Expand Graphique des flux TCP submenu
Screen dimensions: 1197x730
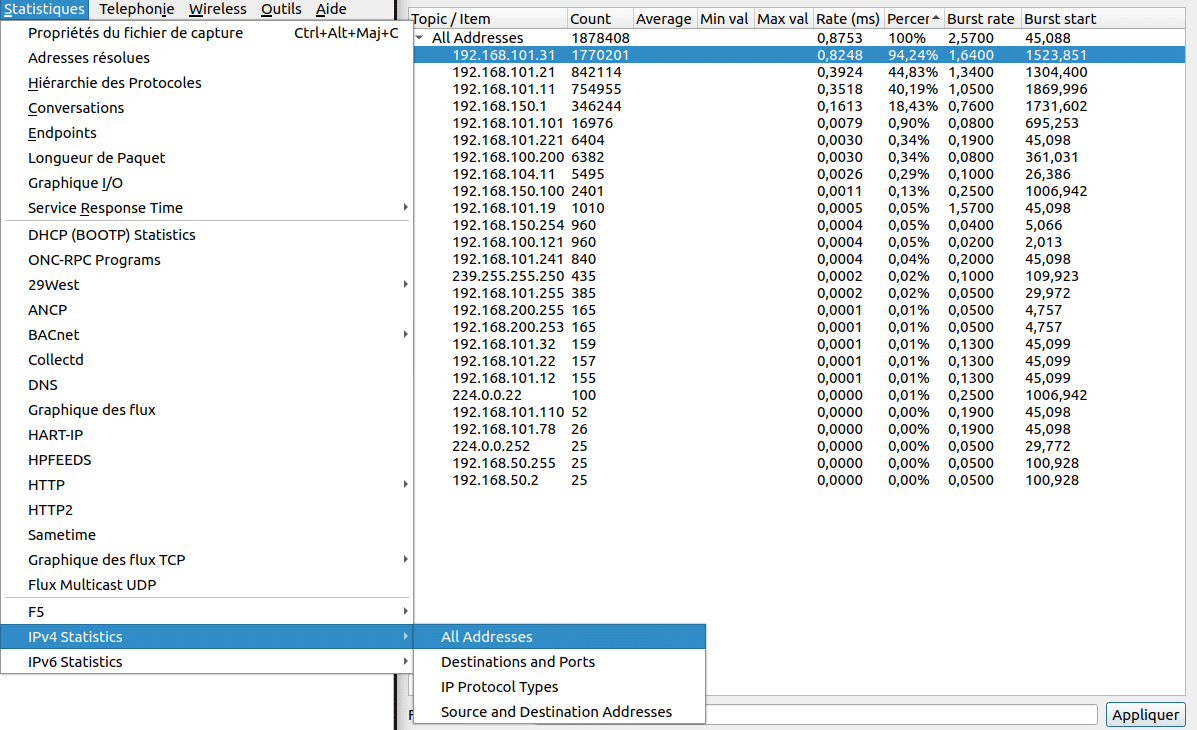tap(207, 560)
